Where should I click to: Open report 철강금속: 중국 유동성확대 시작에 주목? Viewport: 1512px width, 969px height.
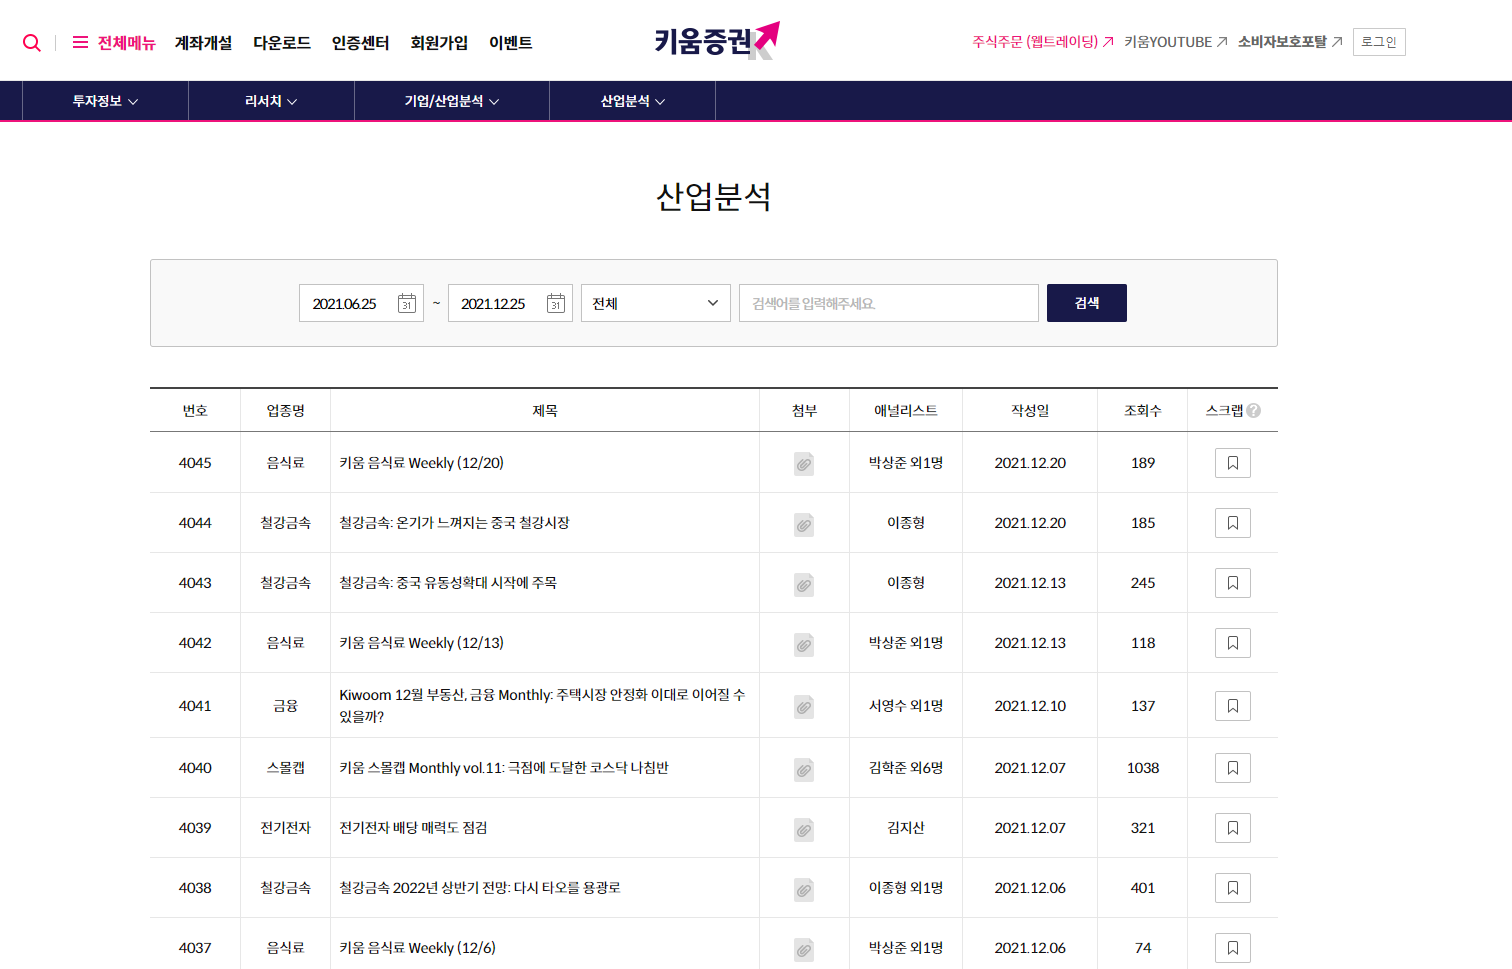(448, 583)
